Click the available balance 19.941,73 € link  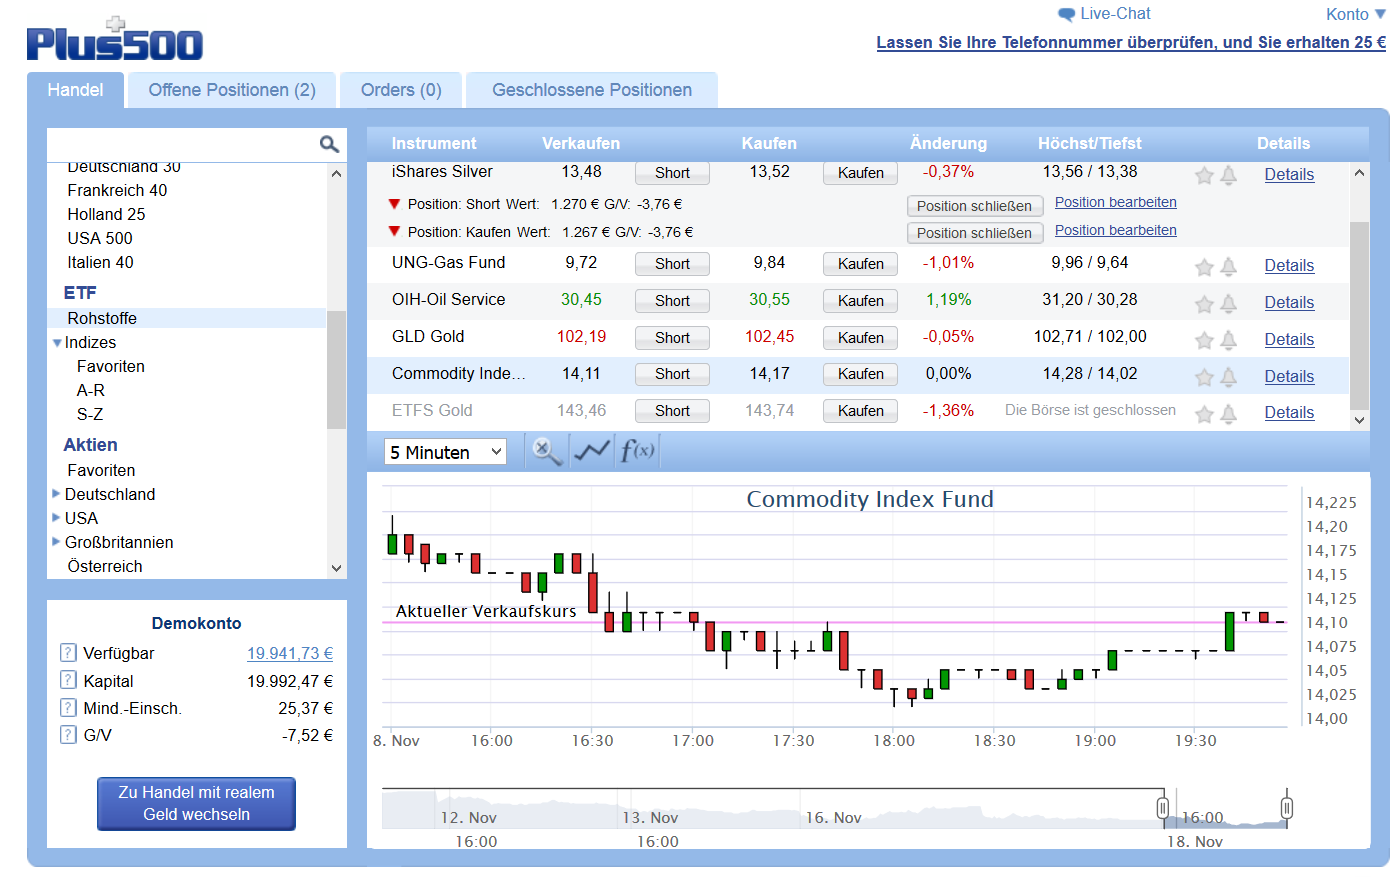pos(290,653)
